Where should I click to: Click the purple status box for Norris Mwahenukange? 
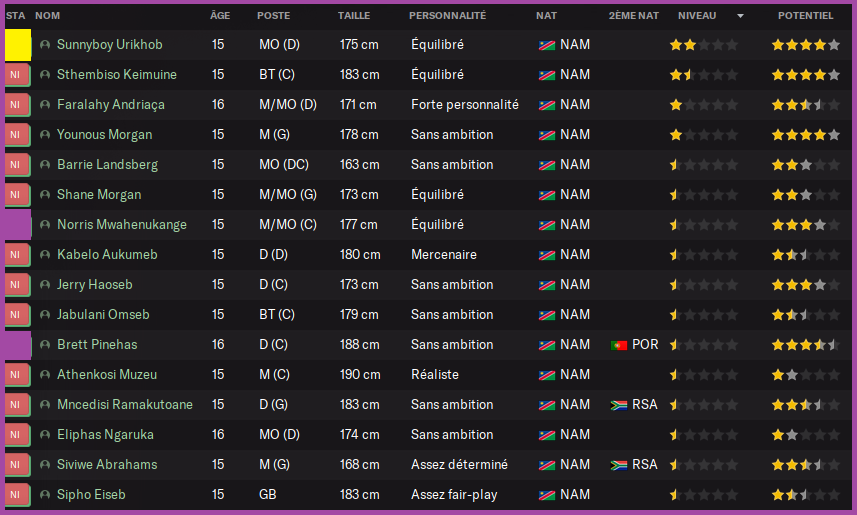pyautogui.click(x=18, y=225)
